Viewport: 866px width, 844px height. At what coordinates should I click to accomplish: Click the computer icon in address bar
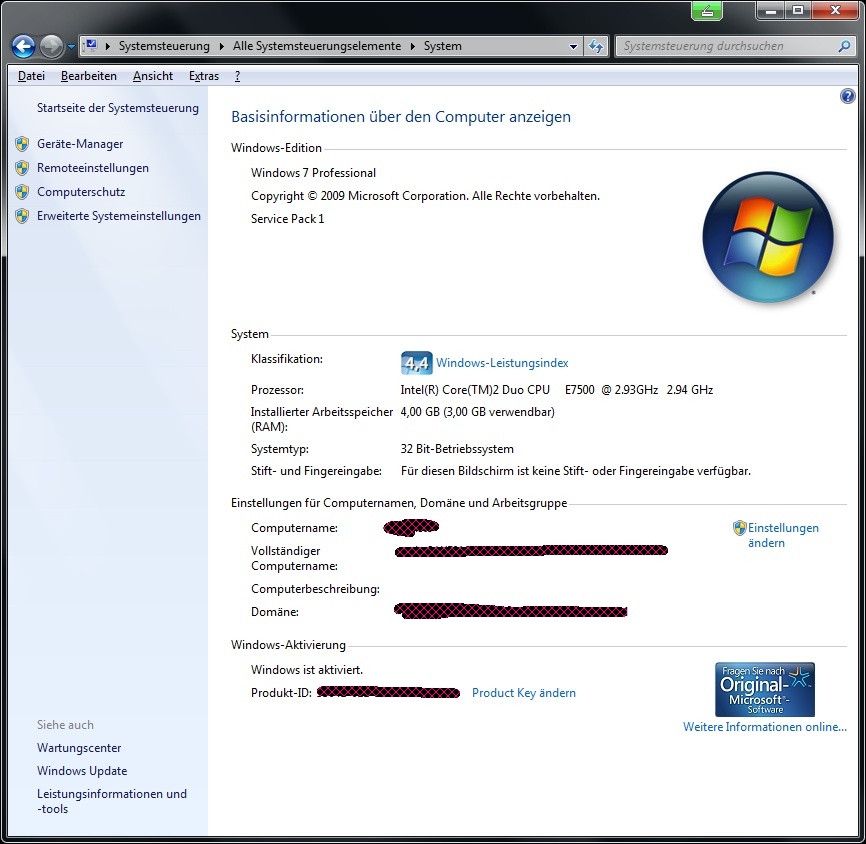[x=92, y=45]
